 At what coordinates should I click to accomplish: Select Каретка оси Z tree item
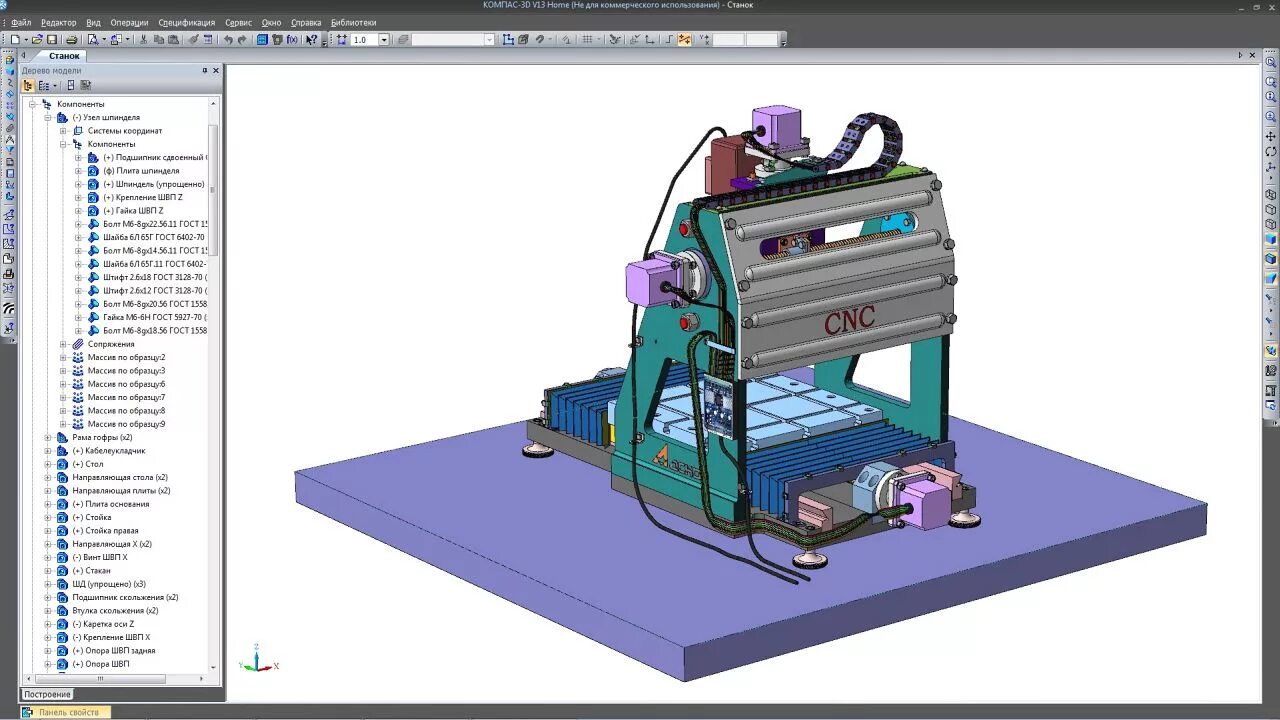point(103,624)
